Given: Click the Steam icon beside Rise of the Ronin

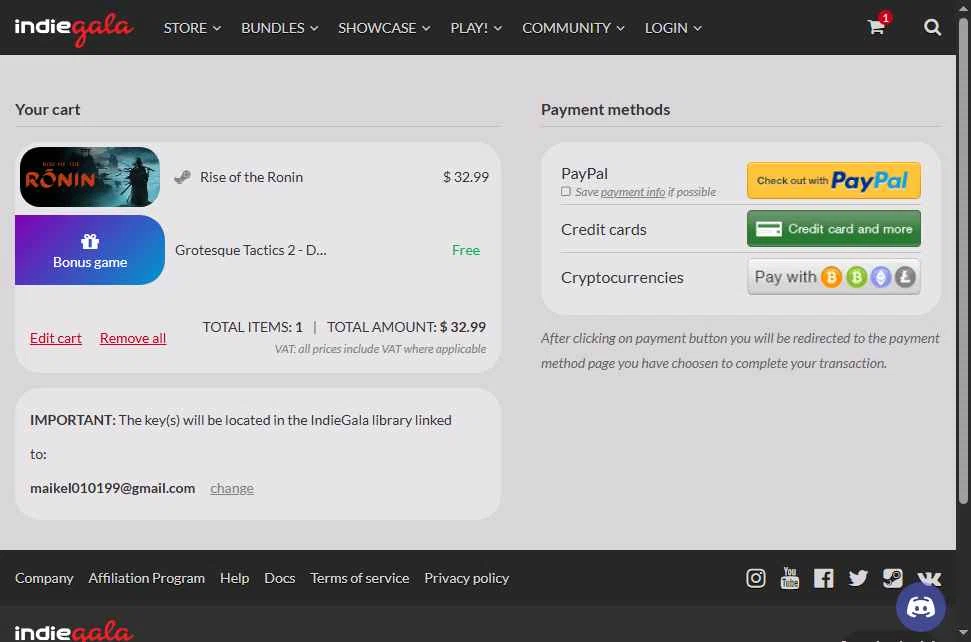Looking at the screenshot, I should pos(182,177).
